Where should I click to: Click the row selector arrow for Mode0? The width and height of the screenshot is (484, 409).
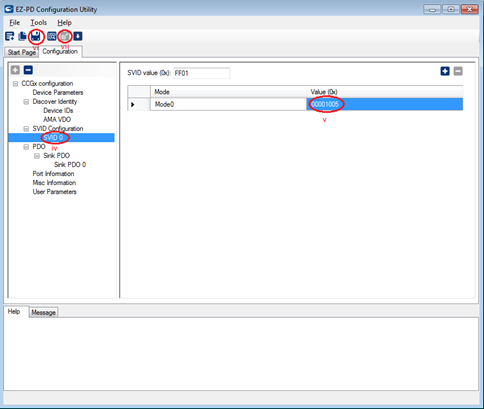(x=139, y=104)
